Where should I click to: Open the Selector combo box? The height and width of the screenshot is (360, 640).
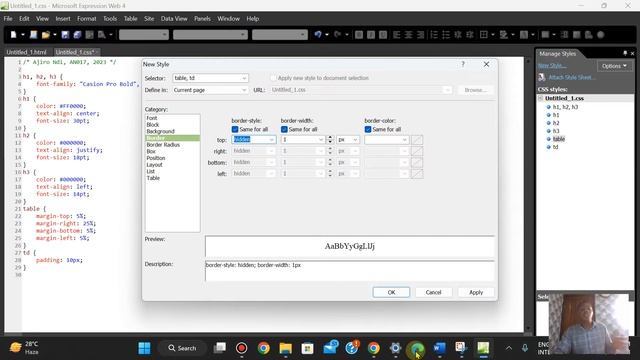210,78
